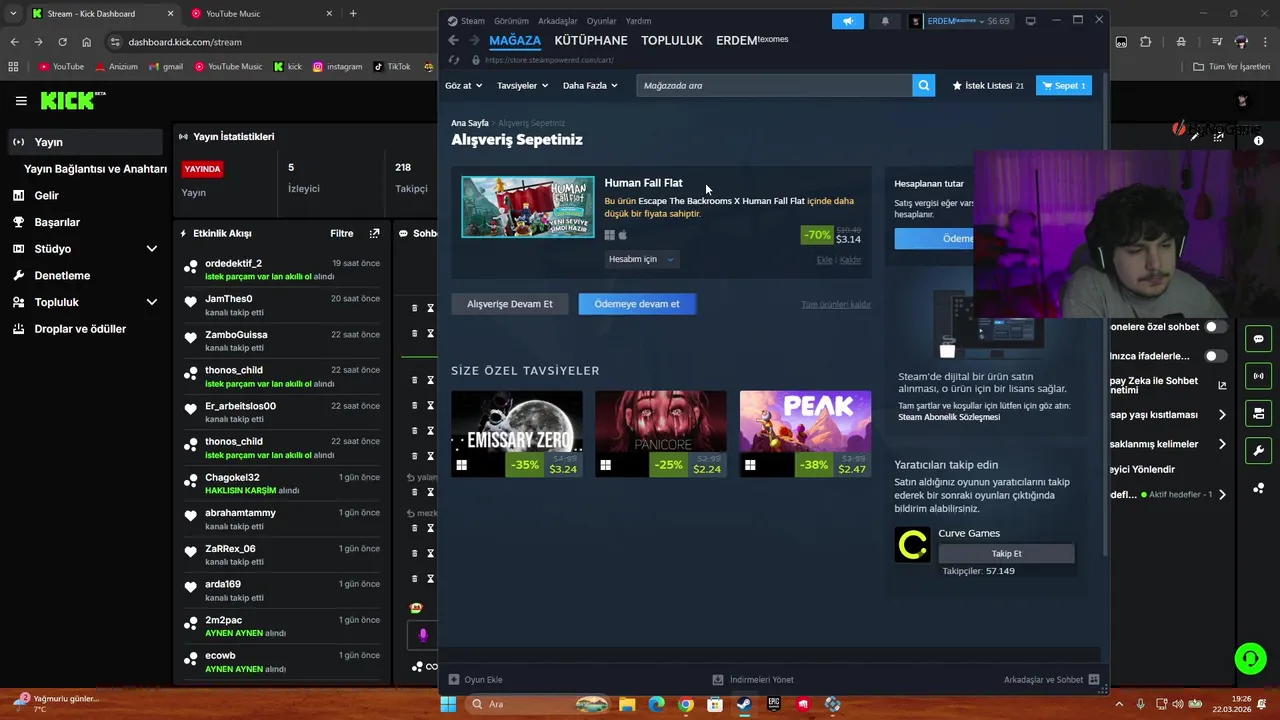The width and height of the screenshot is (1280, 720).
Task: Open the Panicore recommendation
Action: (x=661, y=434)
